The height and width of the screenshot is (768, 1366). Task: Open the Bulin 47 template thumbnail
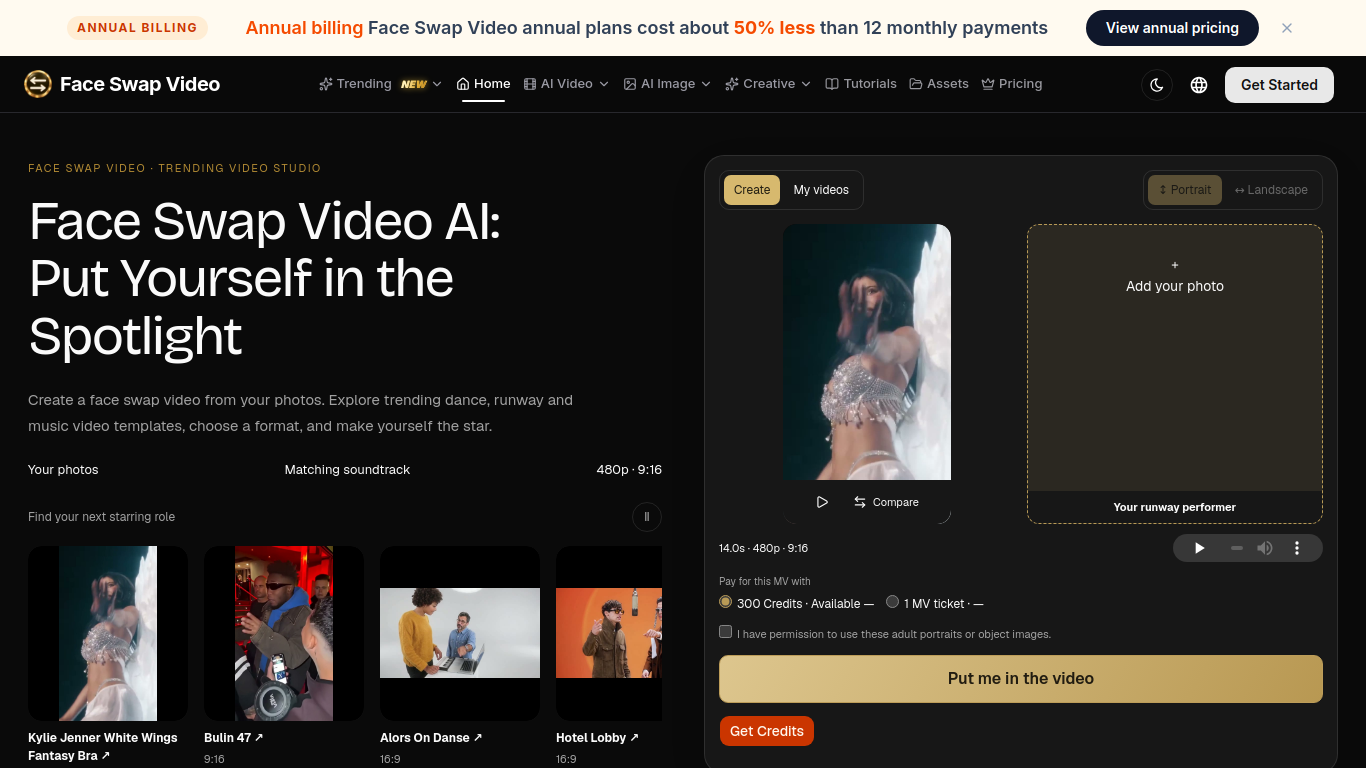[284, 633]
